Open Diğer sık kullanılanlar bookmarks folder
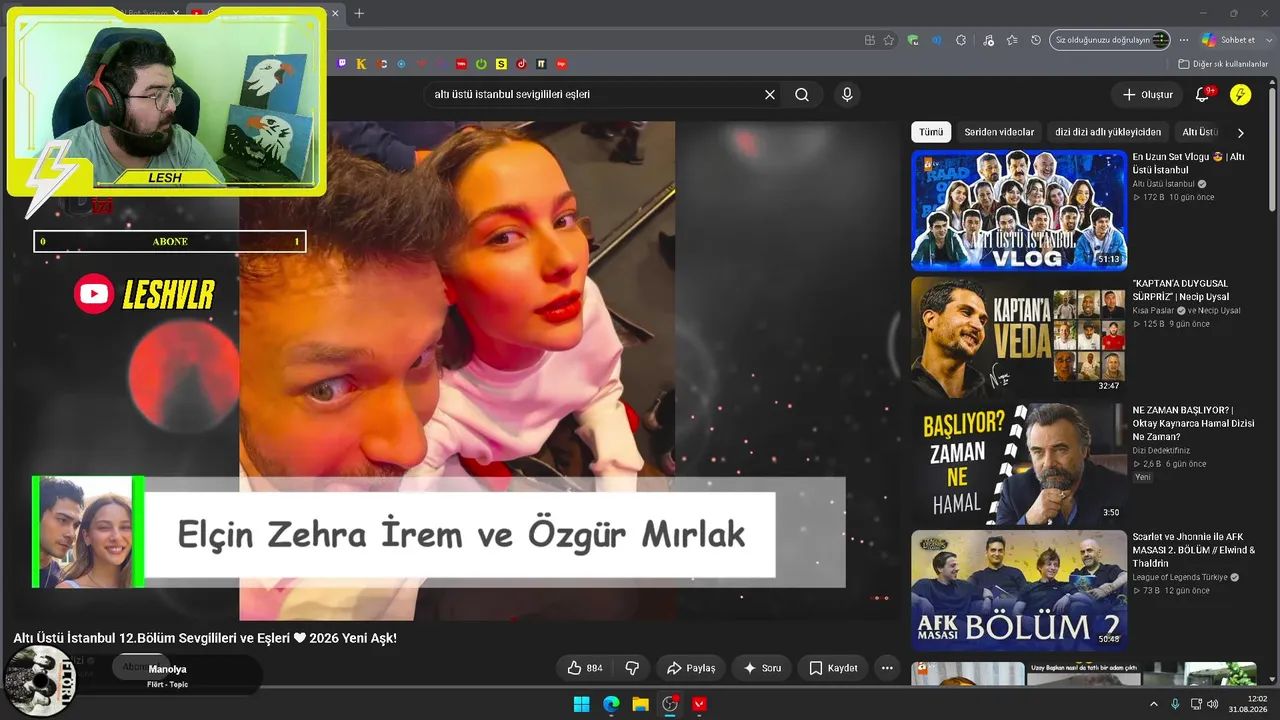Image resolution: width=1280 pixels, height=720 pixels. pos(1223,64)
